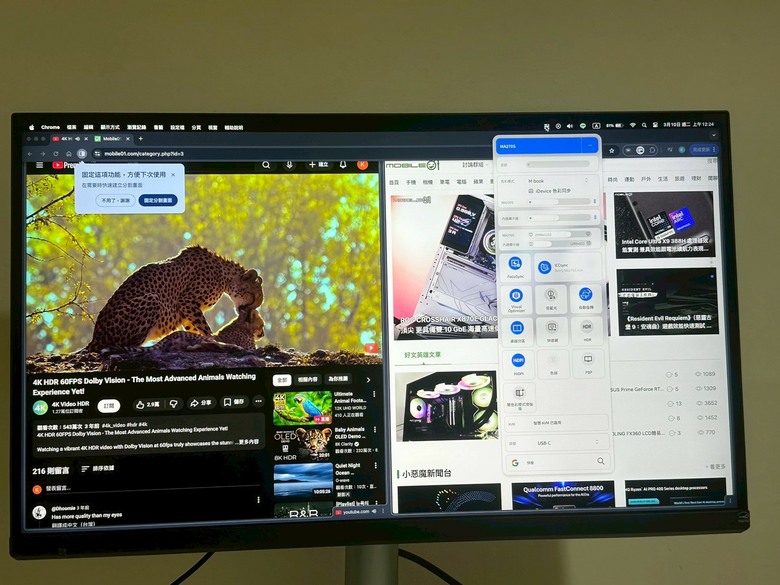Click YouTube voice search microphone
The height and width of the screenshot is (585, 780).
289,165
